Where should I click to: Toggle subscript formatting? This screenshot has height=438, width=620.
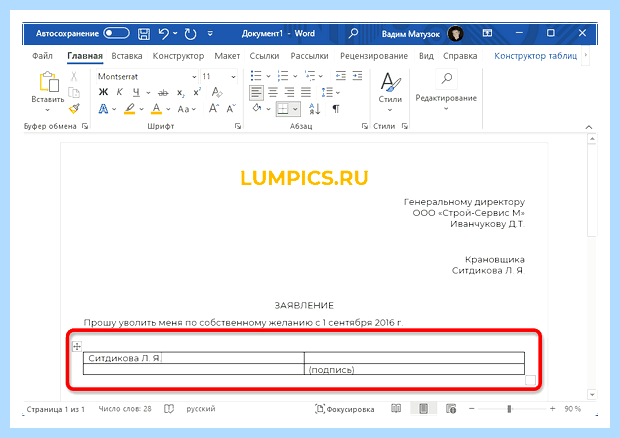pos(180,93)
